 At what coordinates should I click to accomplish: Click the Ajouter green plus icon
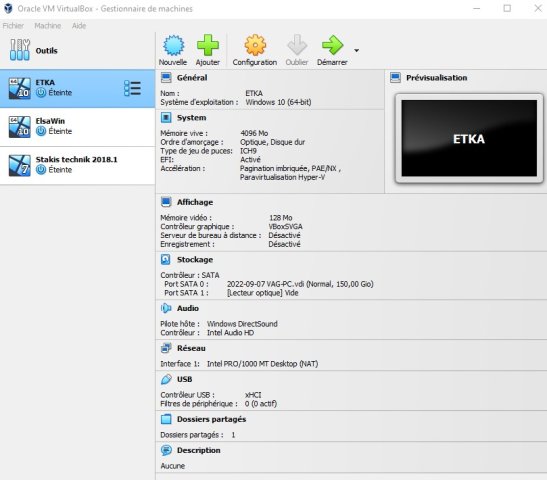pos(208,45)
